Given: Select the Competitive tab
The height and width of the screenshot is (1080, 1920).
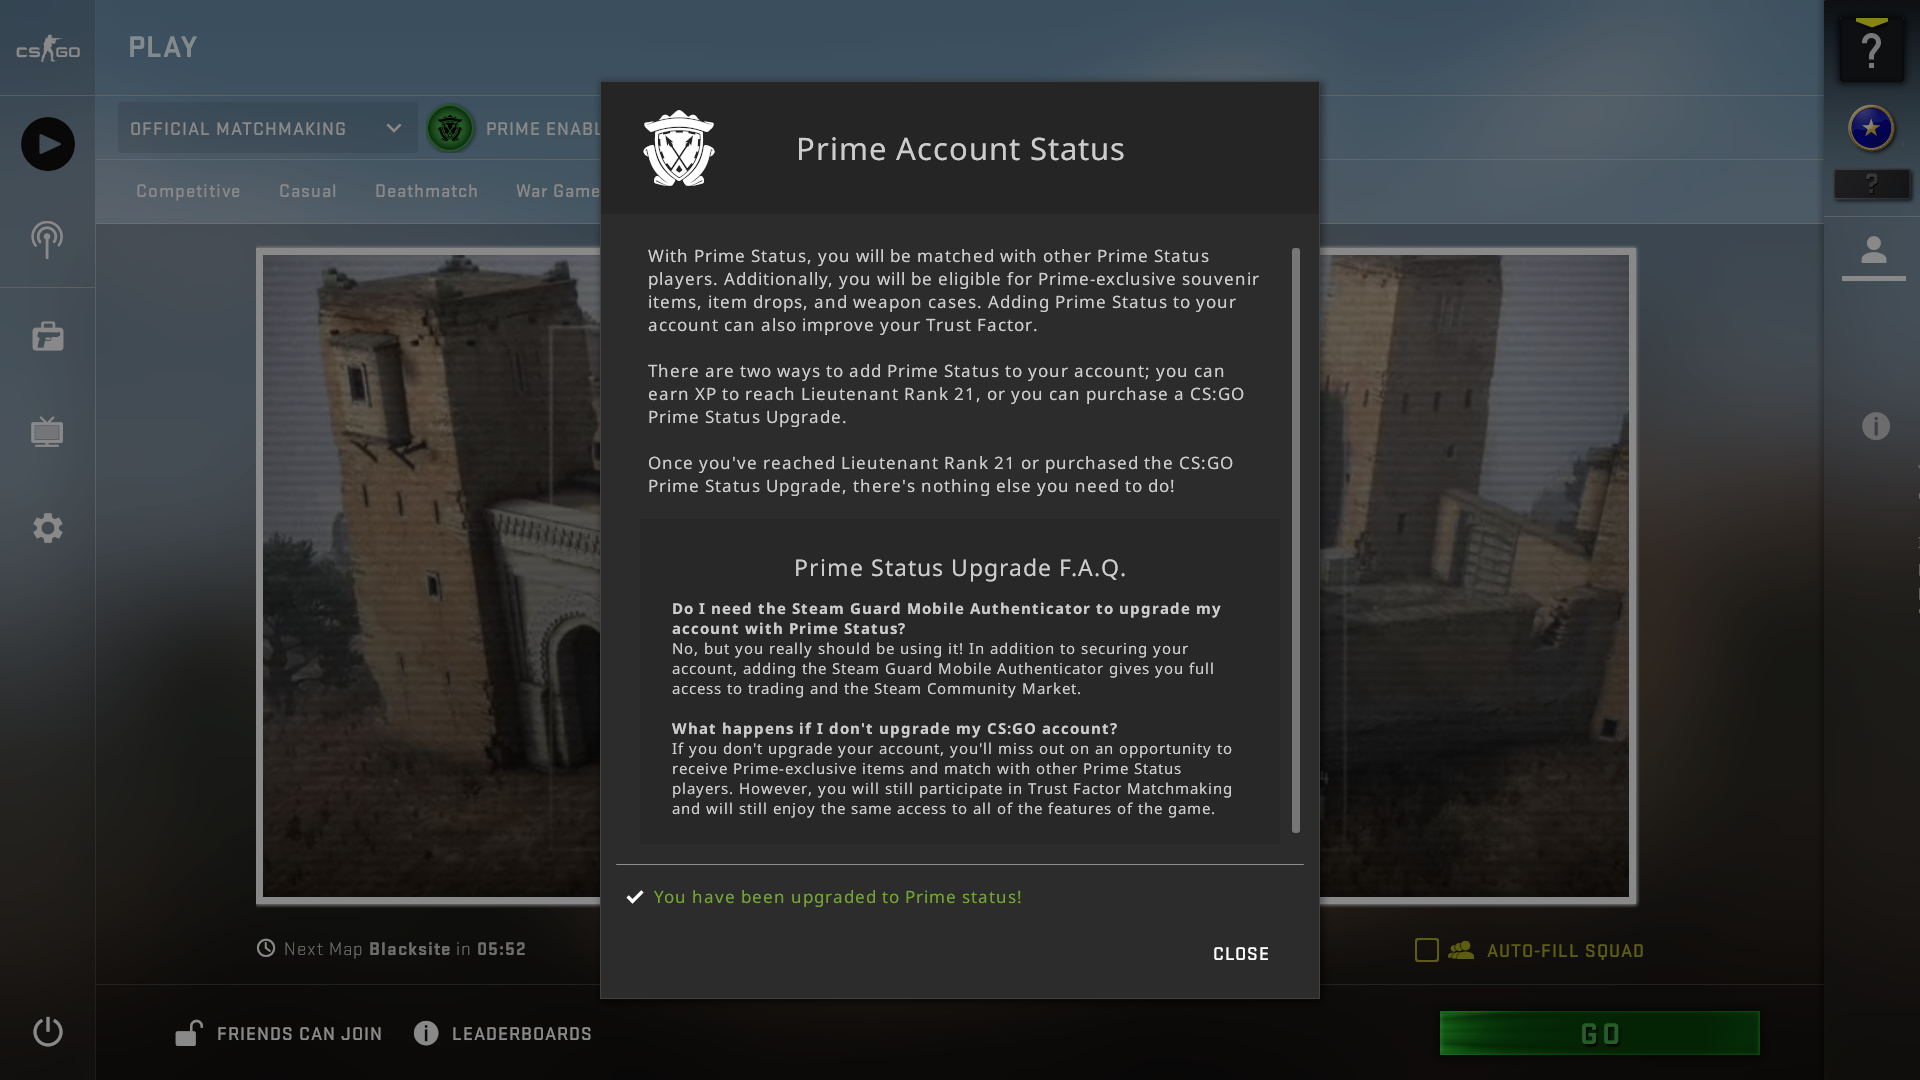Looking at the screenshot, I should click(187, 191).
